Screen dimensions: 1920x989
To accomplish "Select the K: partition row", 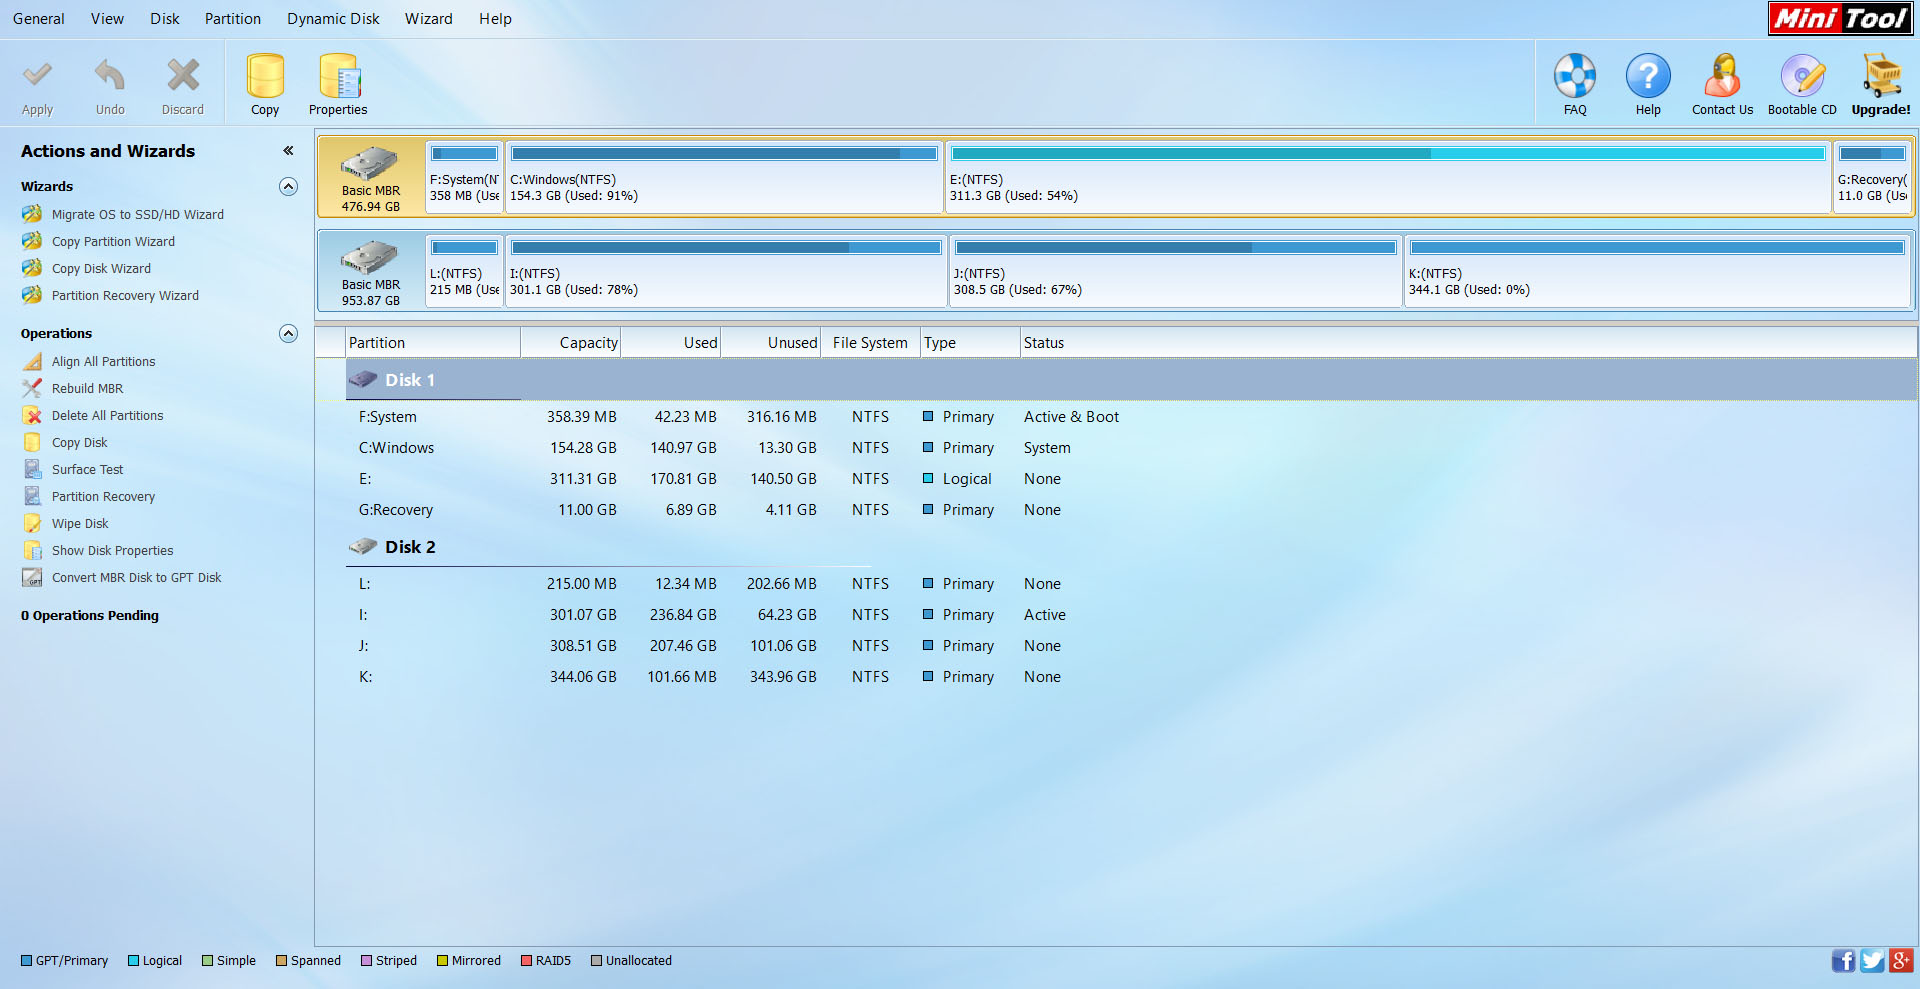I will 1131,677.
